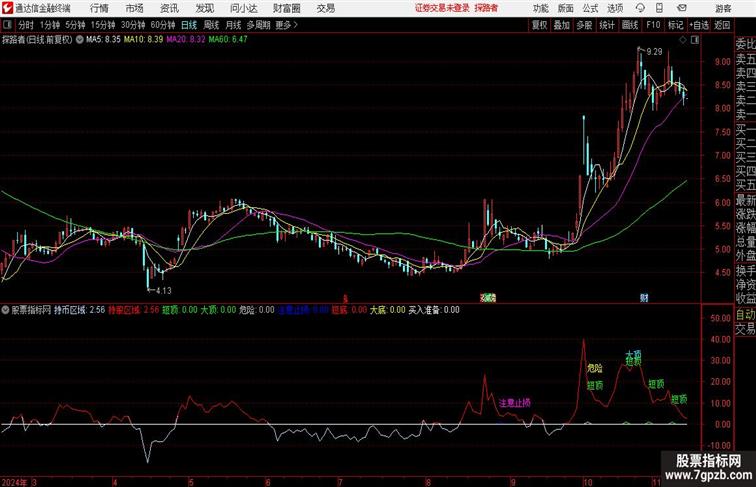Click the 标记 mark button
The image size is (756, 487).
675,25
